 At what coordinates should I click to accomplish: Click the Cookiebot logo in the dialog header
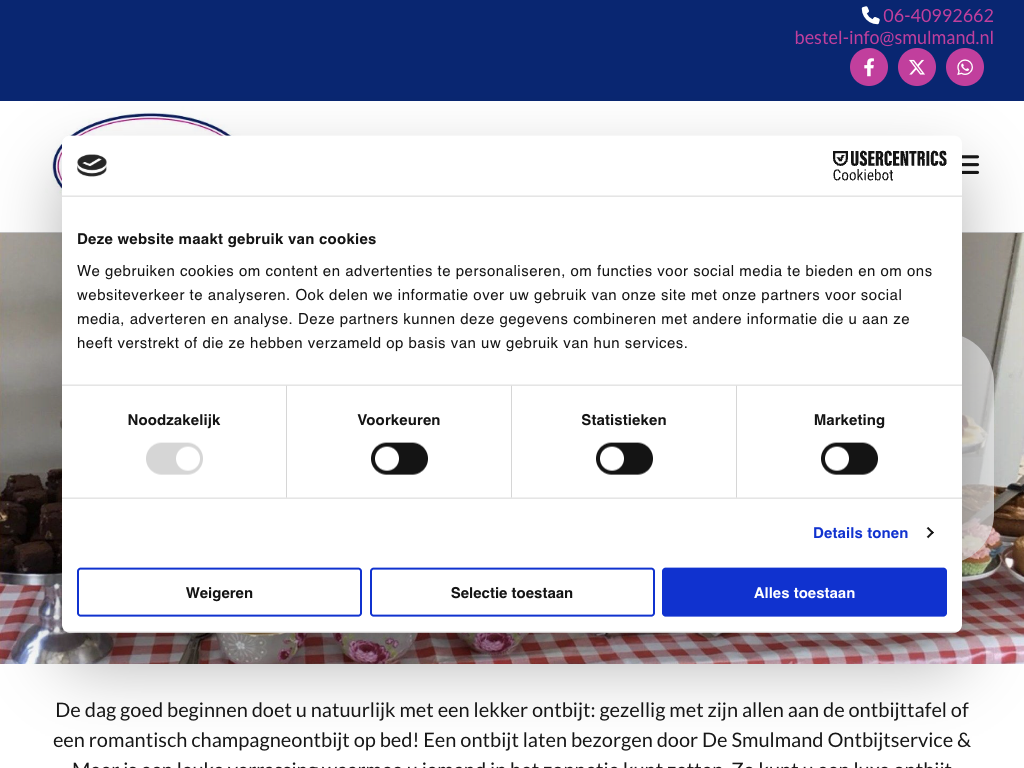point(92,165)
